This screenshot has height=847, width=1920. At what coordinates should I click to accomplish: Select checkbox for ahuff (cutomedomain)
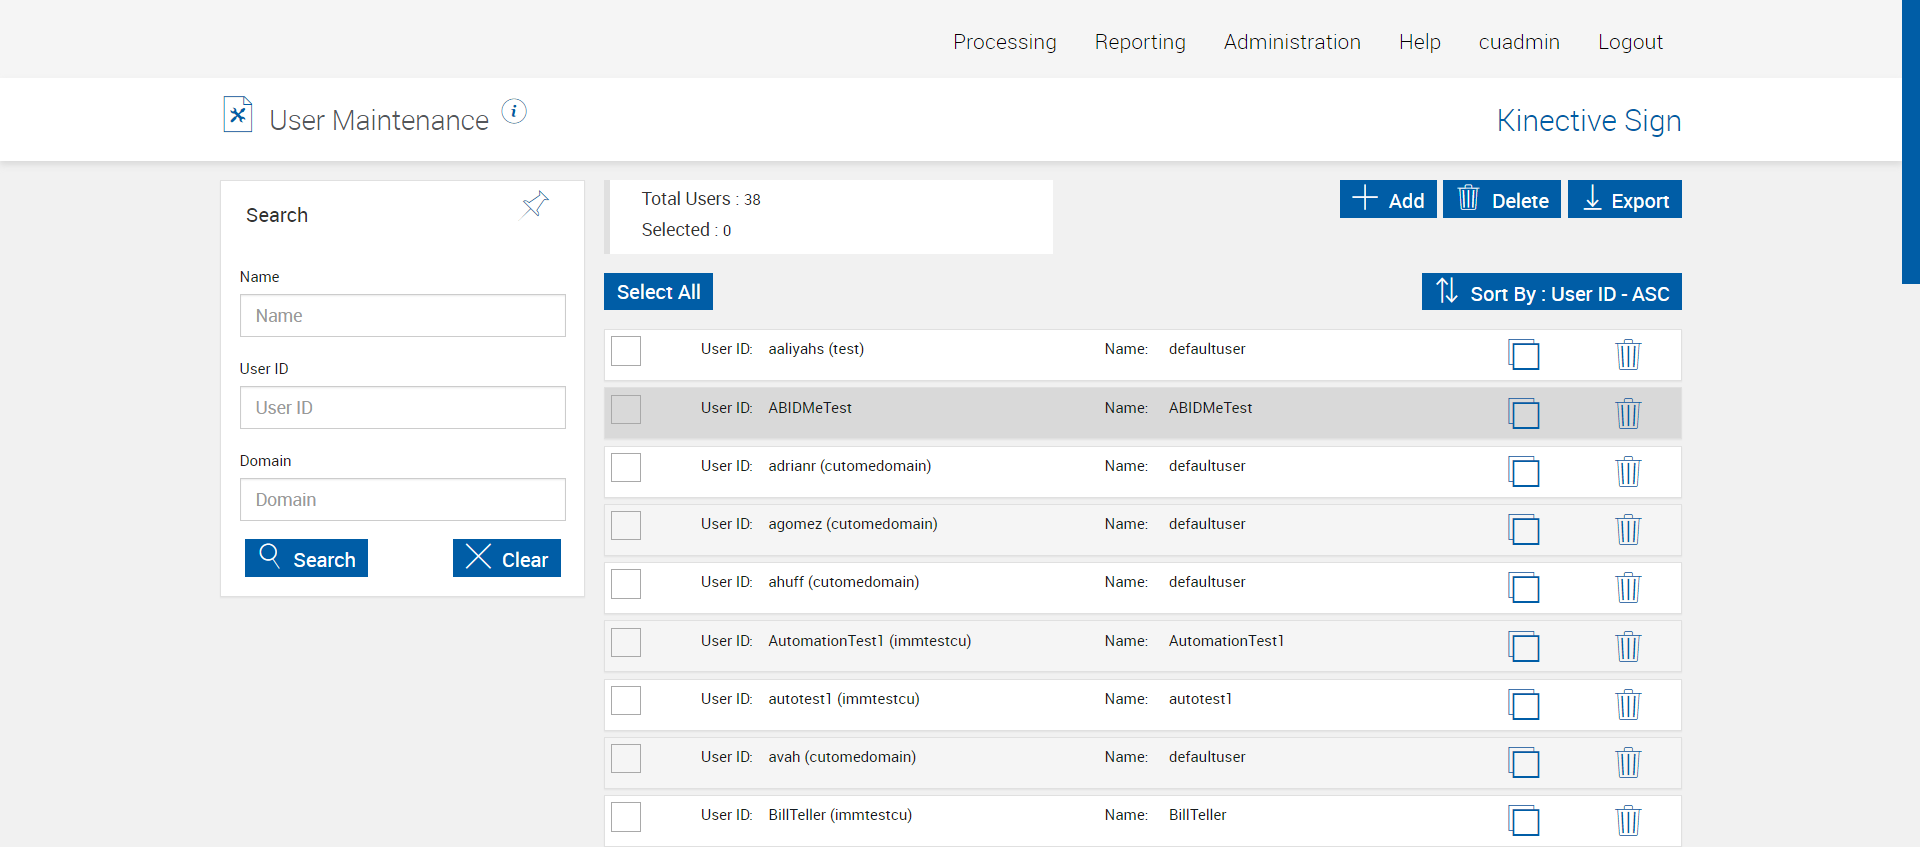pos(626,584)
